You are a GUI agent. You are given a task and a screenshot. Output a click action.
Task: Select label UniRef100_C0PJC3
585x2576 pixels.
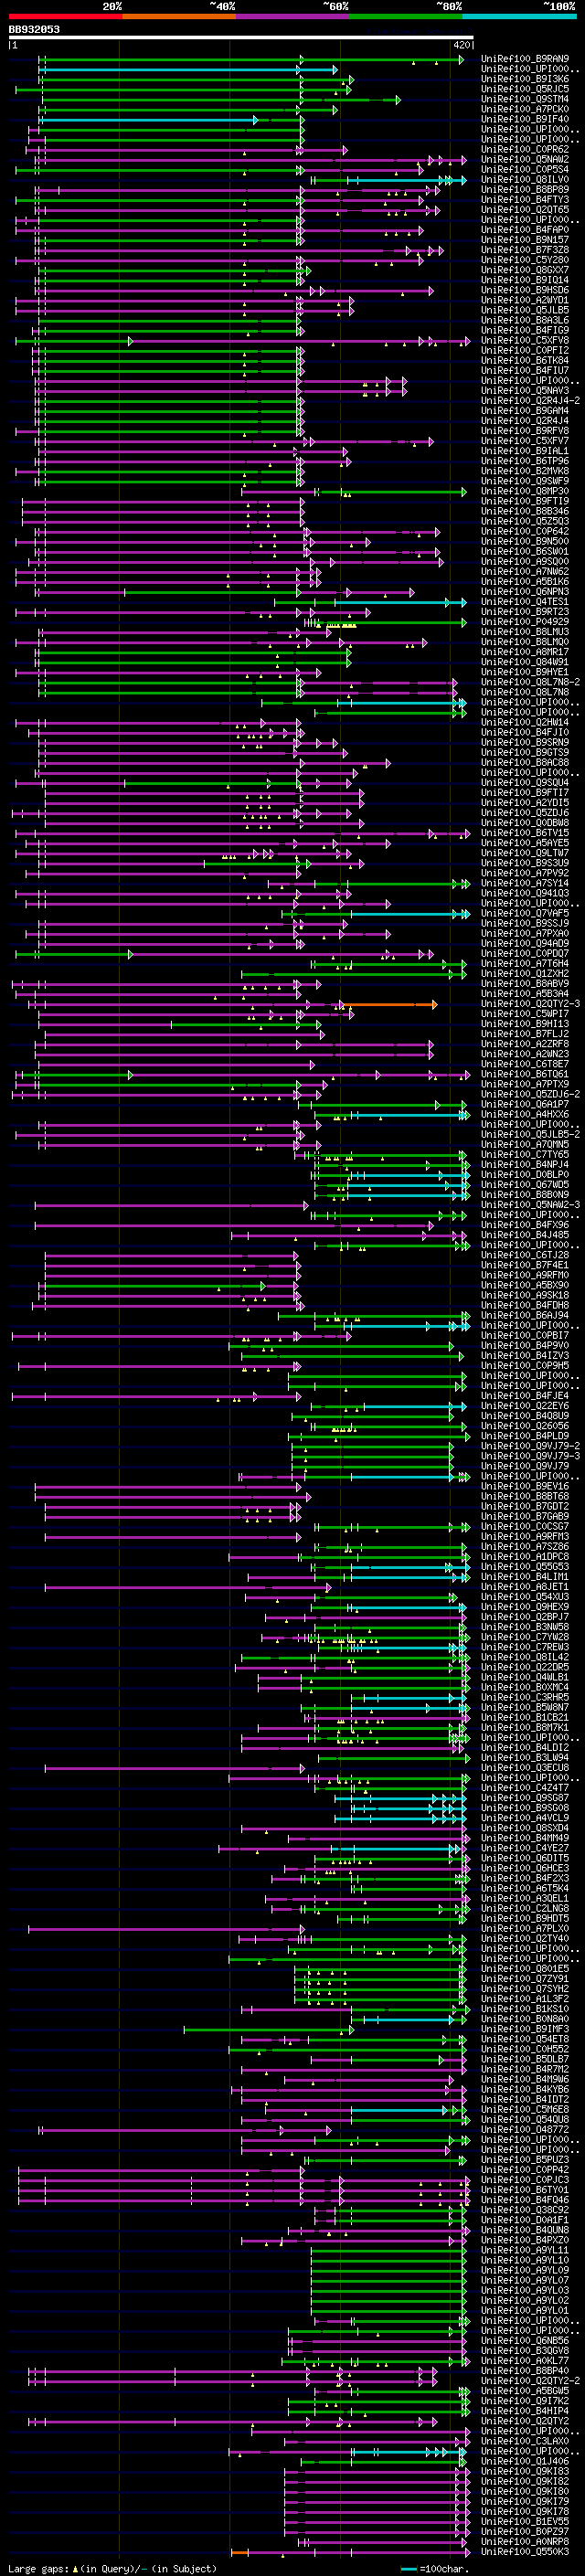pos(524,2181)
